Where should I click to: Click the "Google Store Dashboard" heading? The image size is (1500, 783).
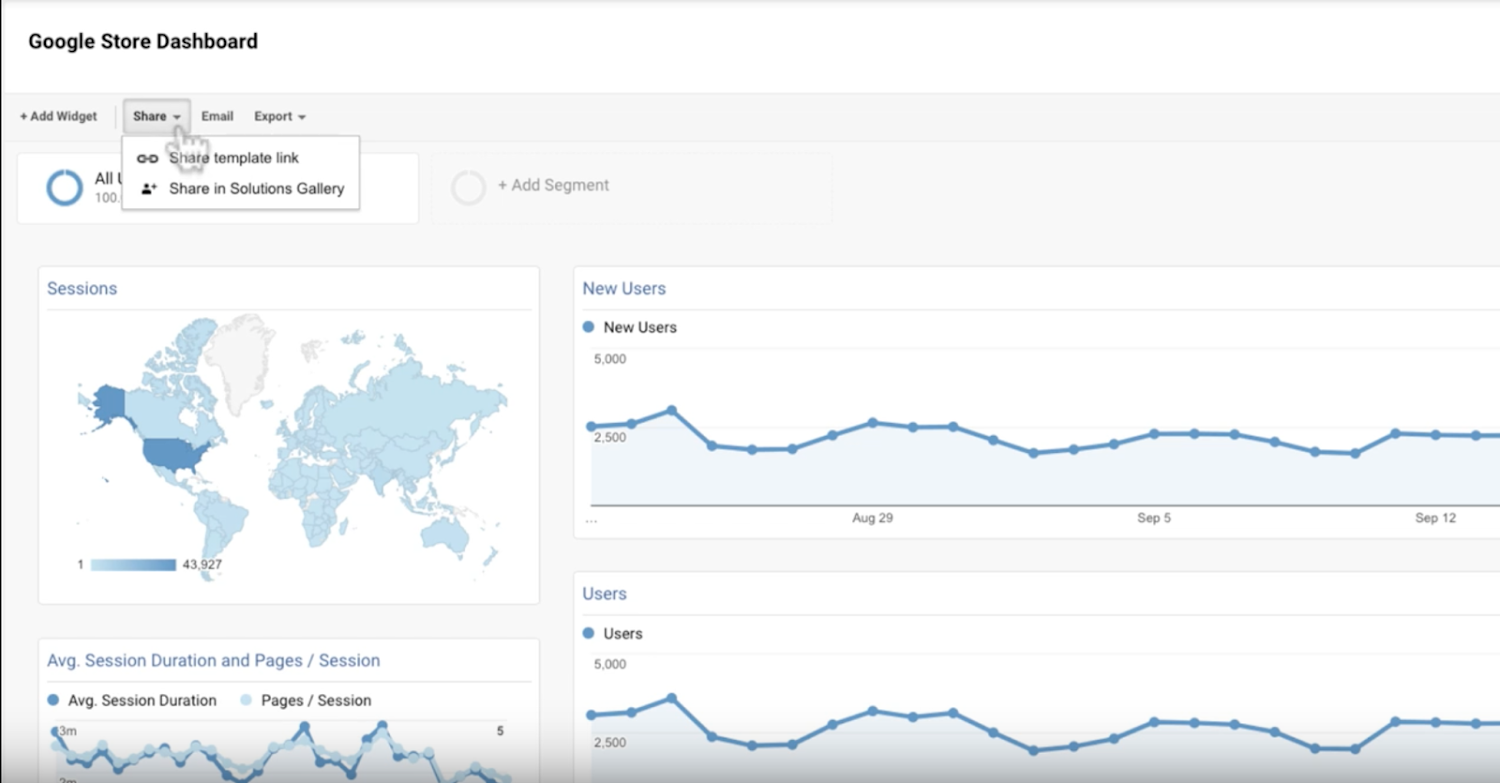(143, 41)
